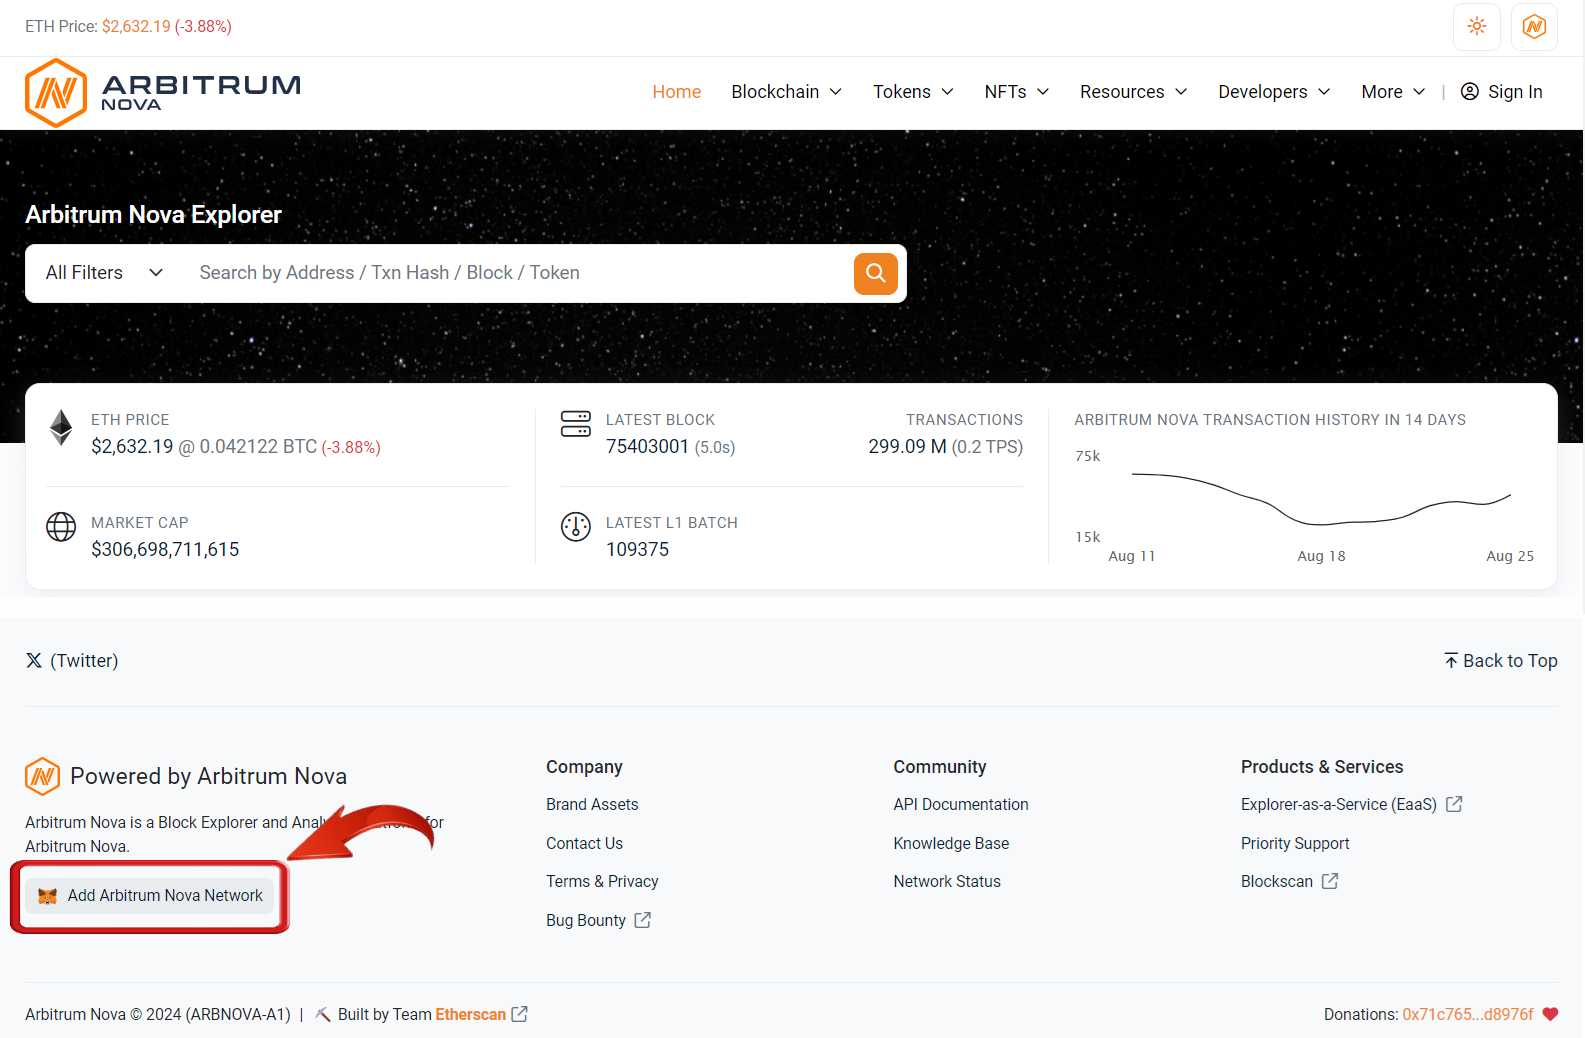The width and height of the screenshot is (1585, 1038).
Task: Open the Contact Us link
Action: pos(584,843)
